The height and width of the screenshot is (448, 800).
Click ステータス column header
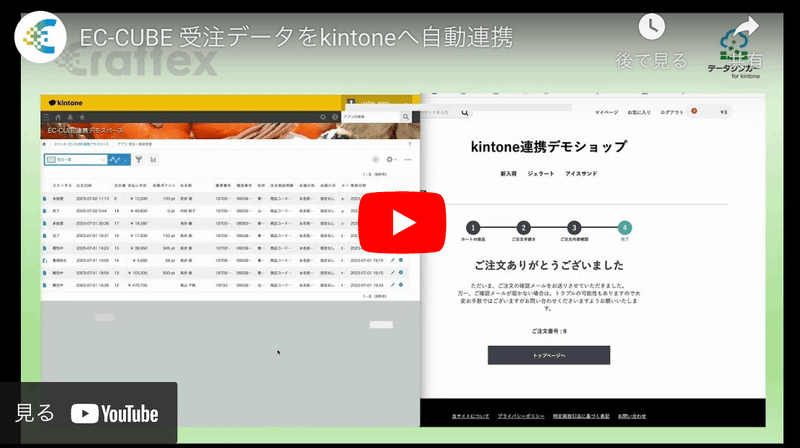click(62, 186)
